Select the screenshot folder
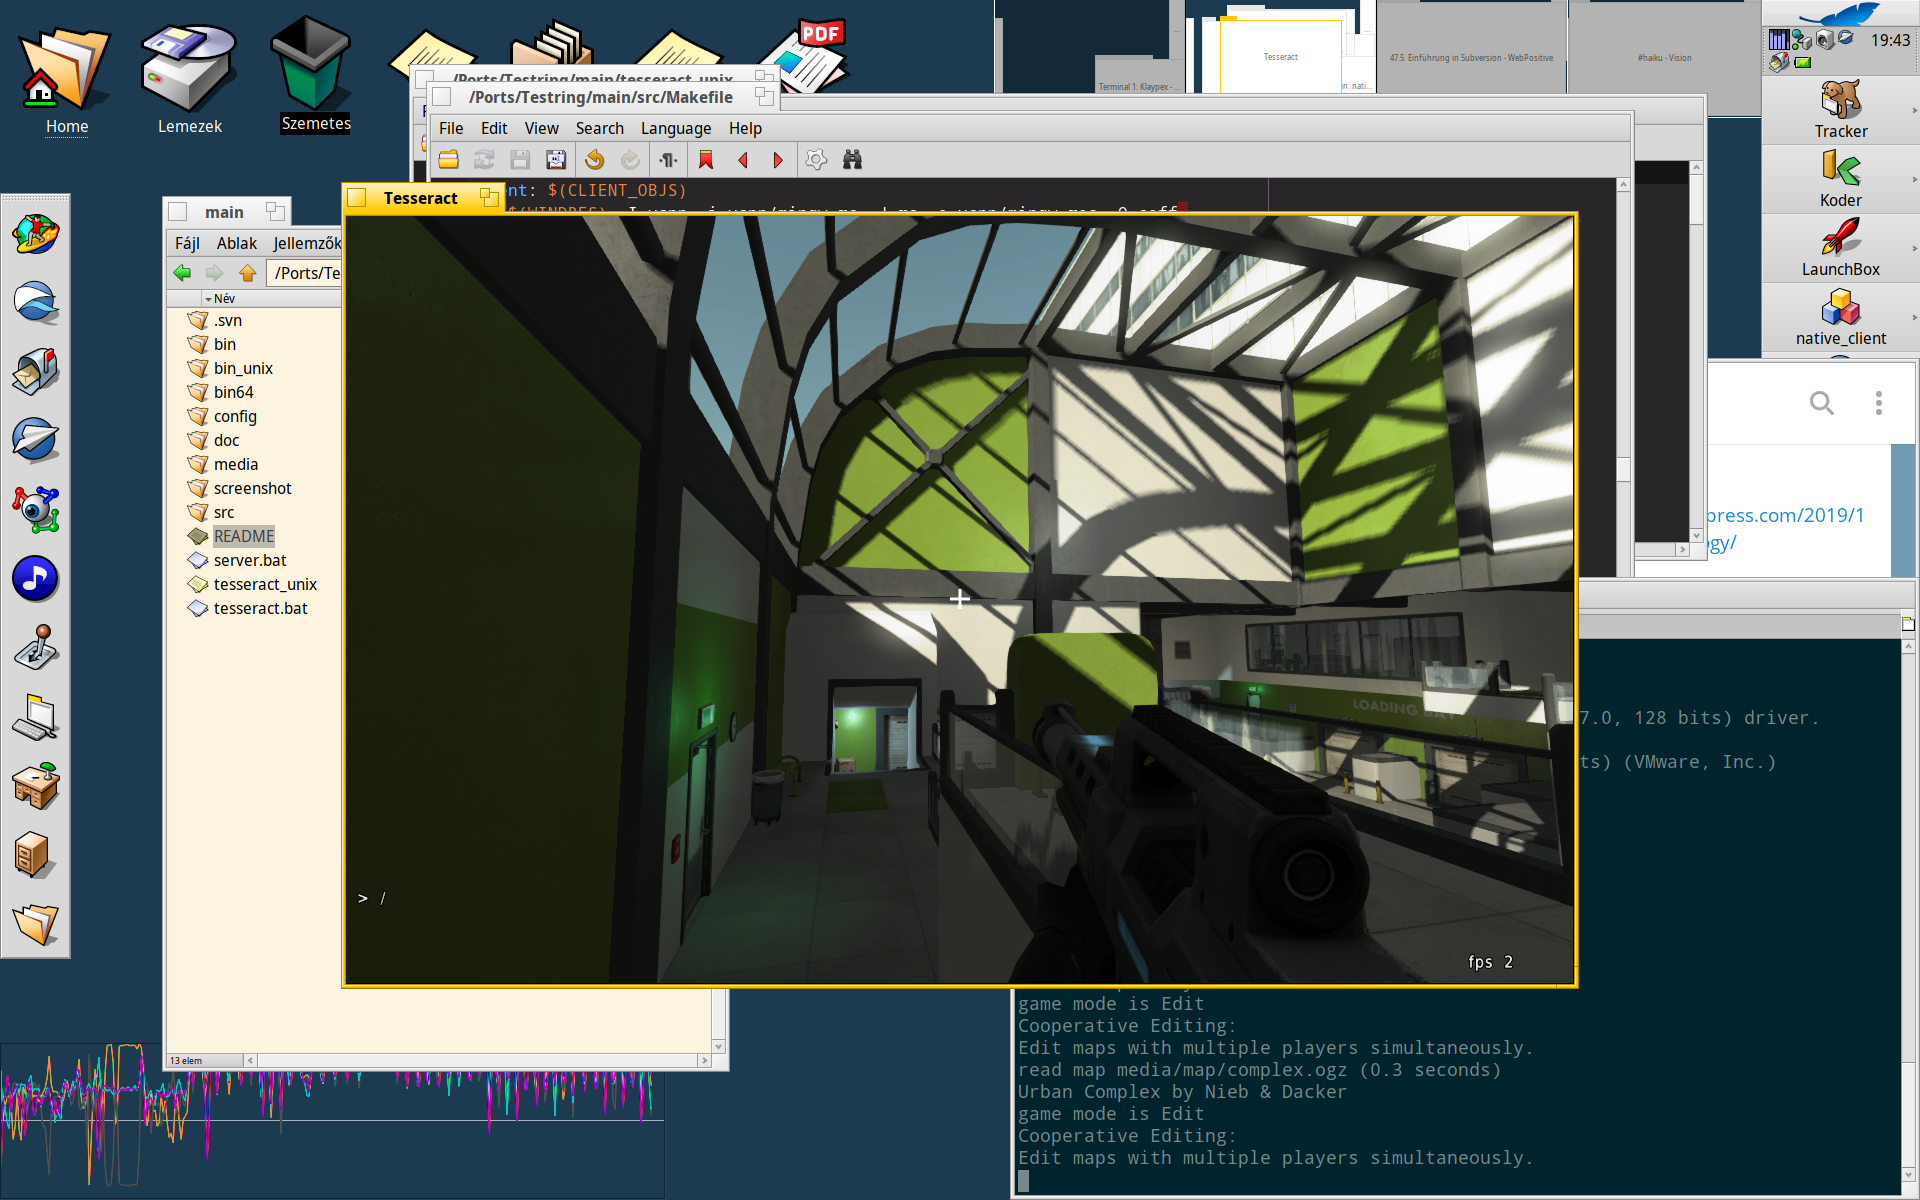1920x1200 pixels. [x=252, y=488]
